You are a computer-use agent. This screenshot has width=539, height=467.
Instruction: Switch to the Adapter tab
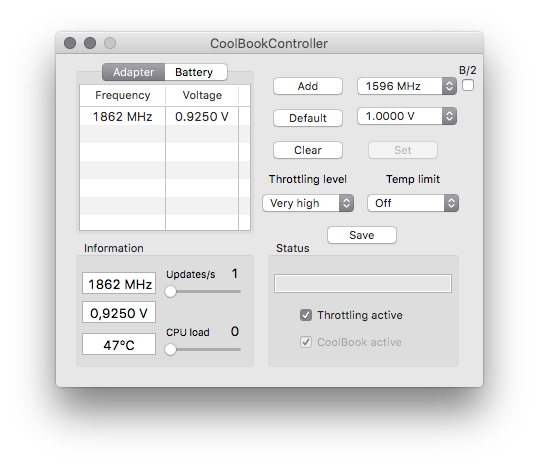pyautogui.click(x=133, y=72)
